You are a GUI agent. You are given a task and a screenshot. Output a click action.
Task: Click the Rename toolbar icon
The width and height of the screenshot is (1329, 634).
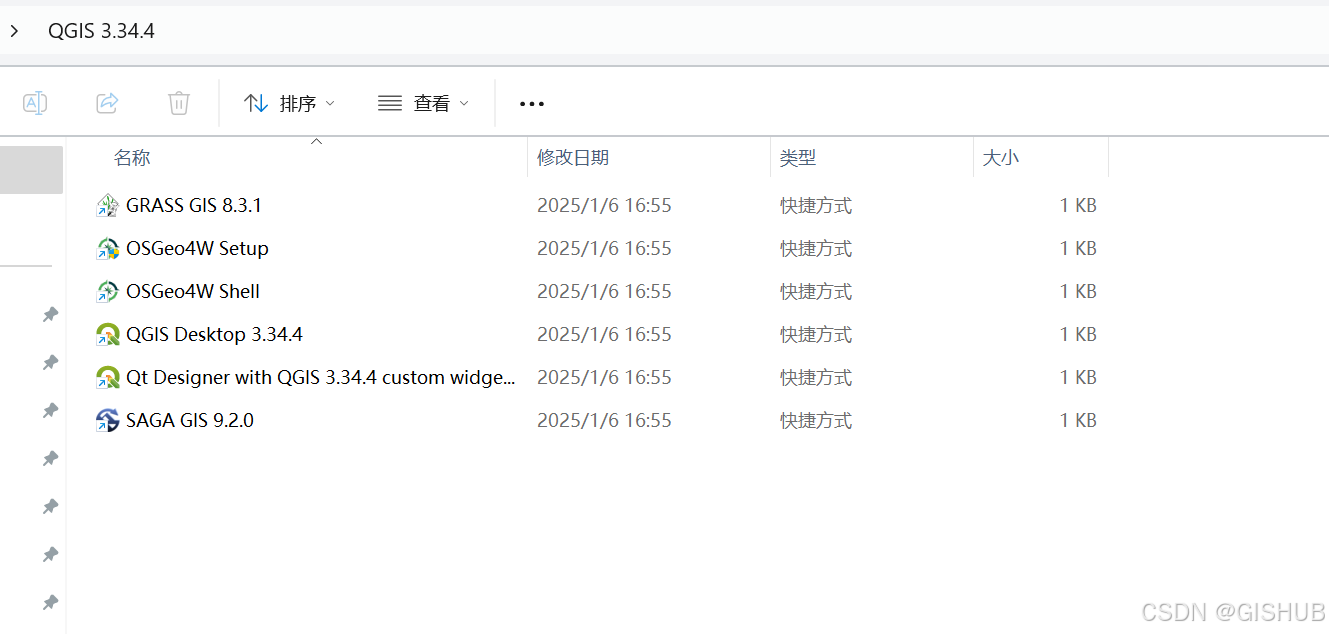35,103
